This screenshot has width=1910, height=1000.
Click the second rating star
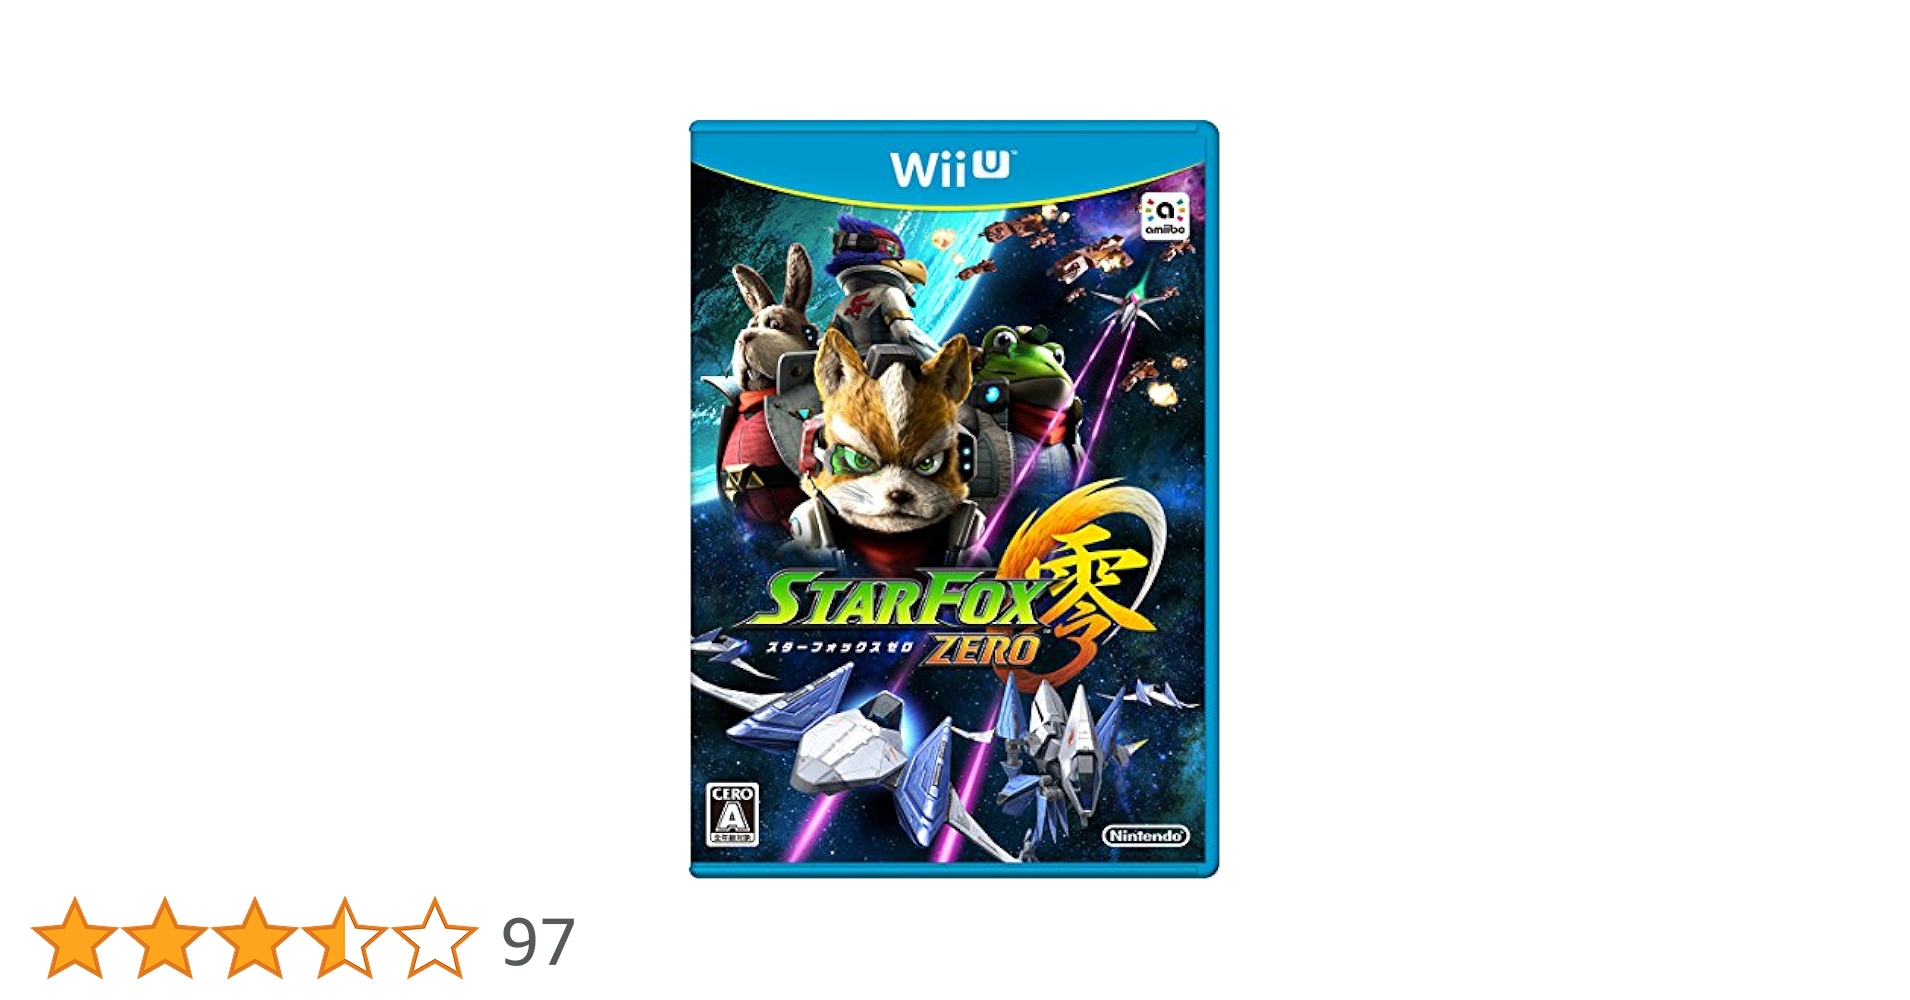tap(164, 938)
